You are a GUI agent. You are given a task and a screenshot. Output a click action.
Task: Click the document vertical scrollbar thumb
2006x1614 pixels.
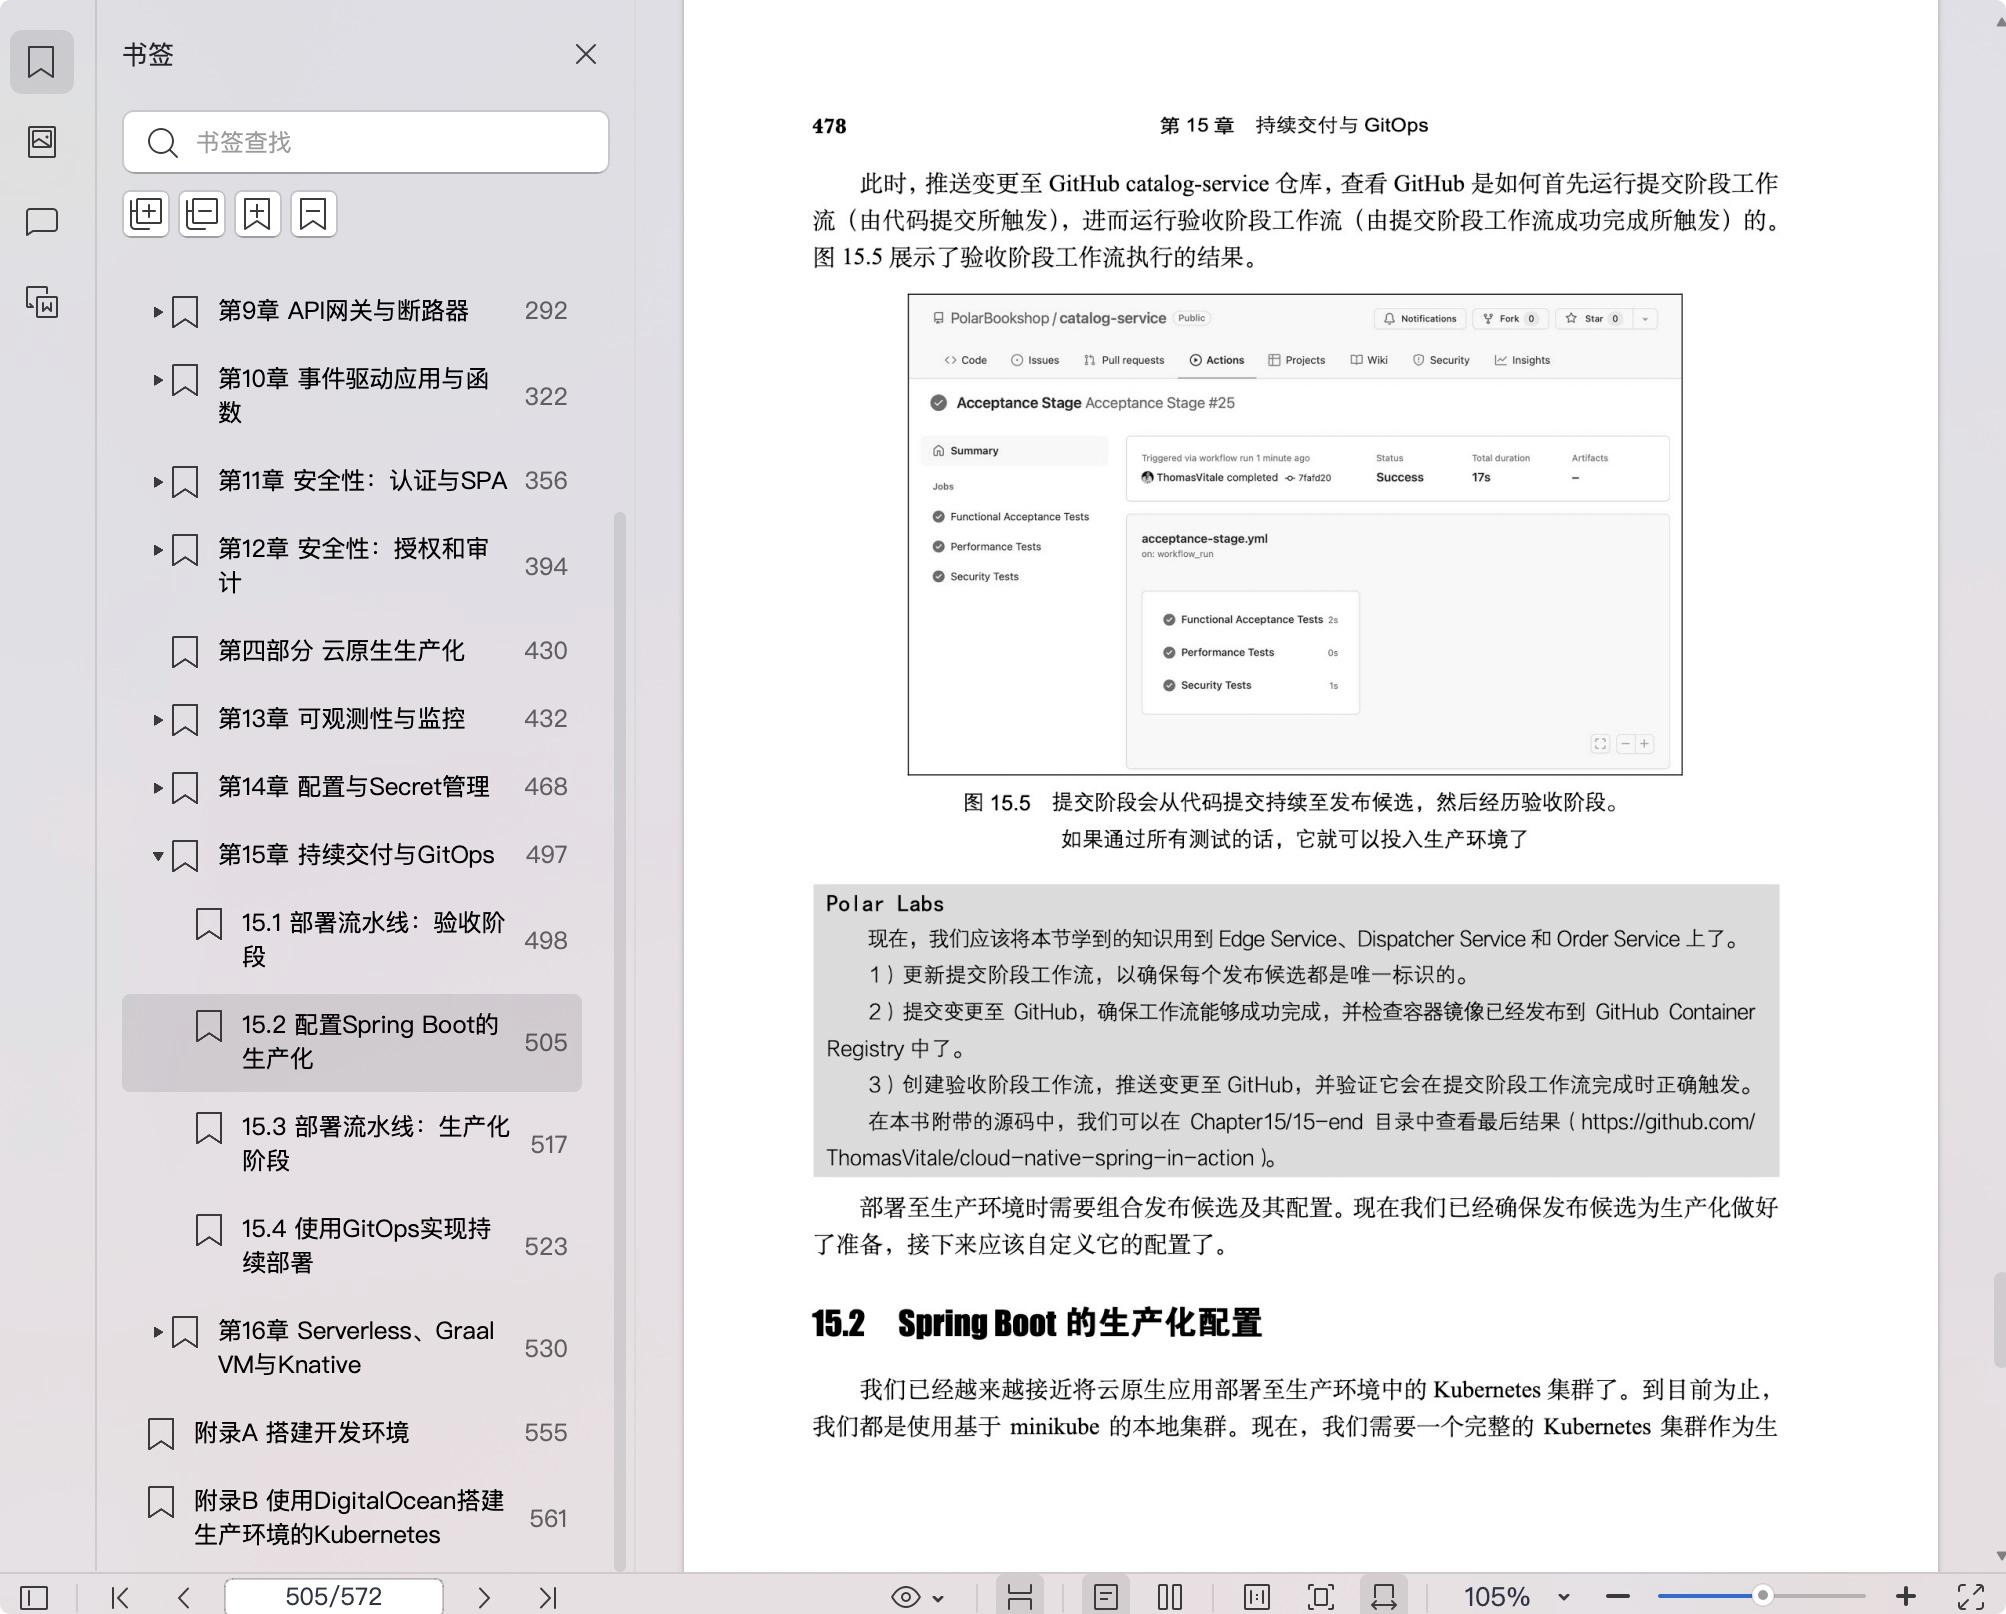point(1999,1320)
